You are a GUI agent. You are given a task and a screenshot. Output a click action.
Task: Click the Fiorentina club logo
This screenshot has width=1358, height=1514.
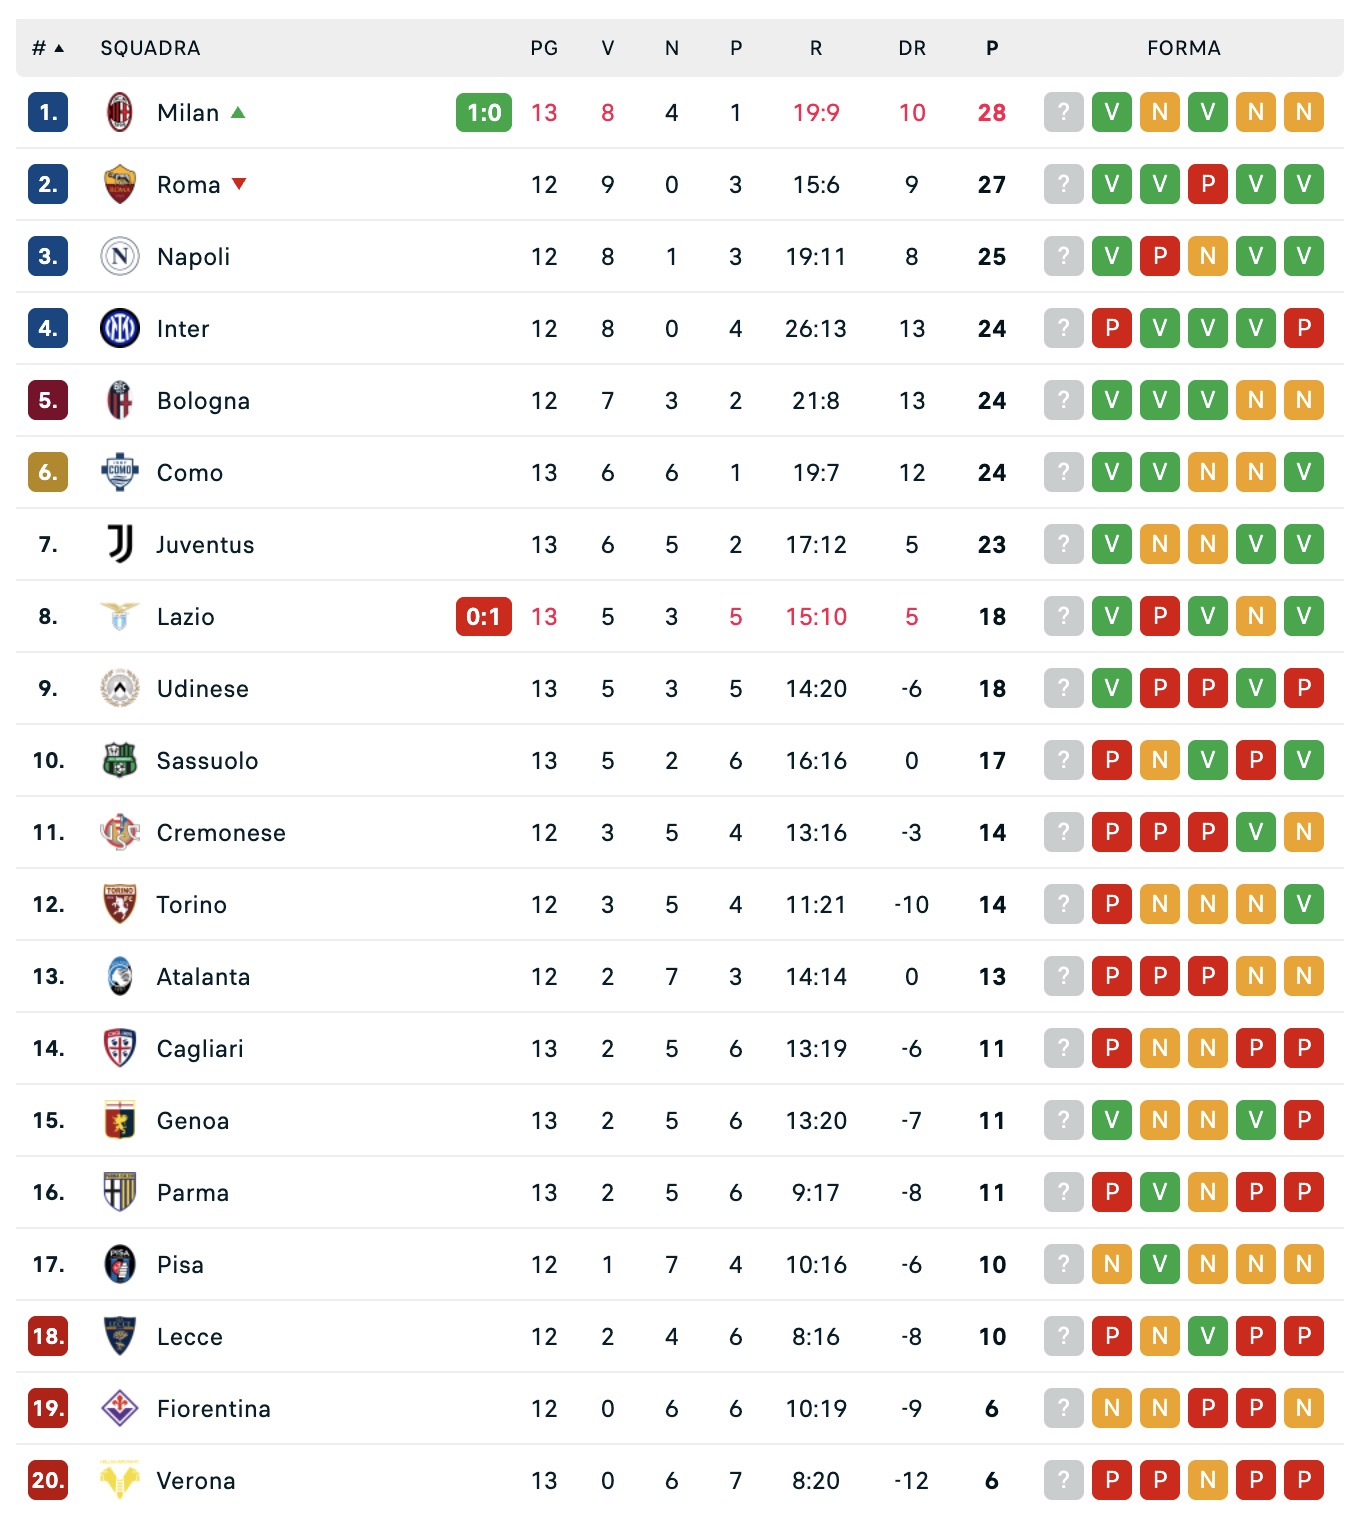(x=120, y=1408)
